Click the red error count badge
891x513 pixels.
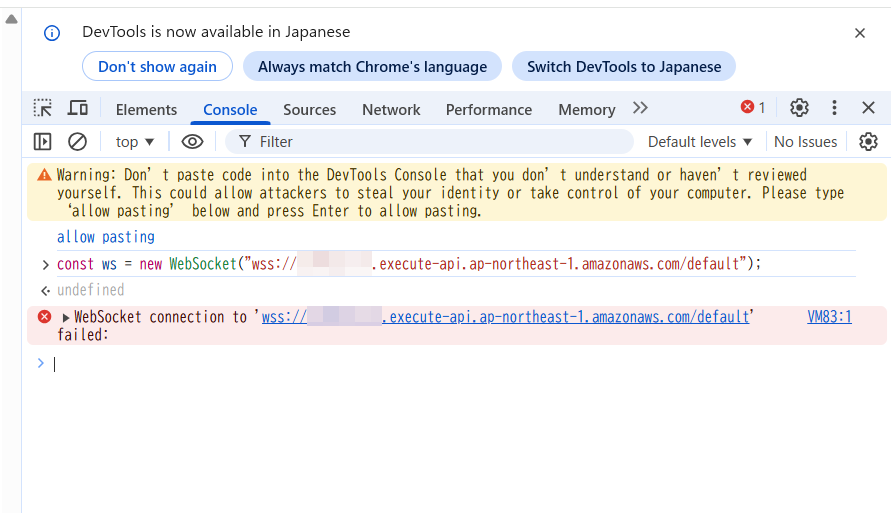coord(753,108)
